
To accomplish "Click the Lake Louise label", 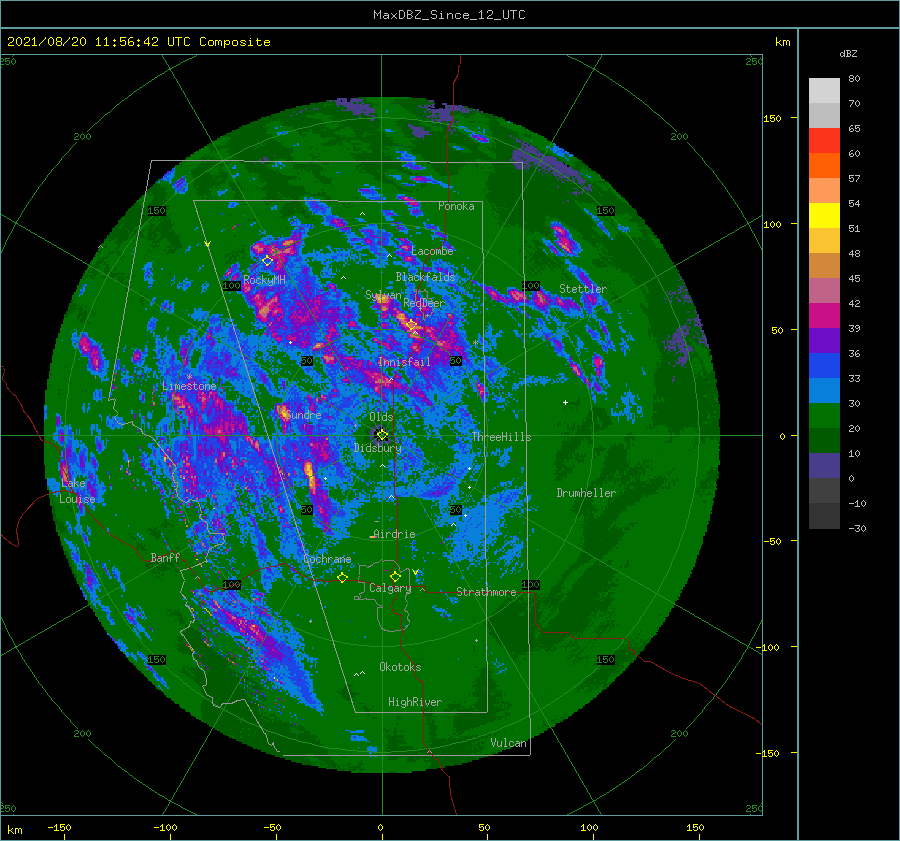I will pyautogui.click(x=77, y=491).
